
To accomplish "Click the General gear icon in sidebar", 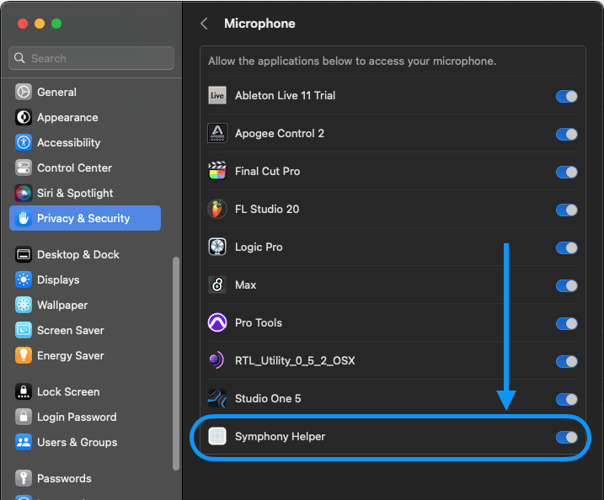I will [23, 92].
